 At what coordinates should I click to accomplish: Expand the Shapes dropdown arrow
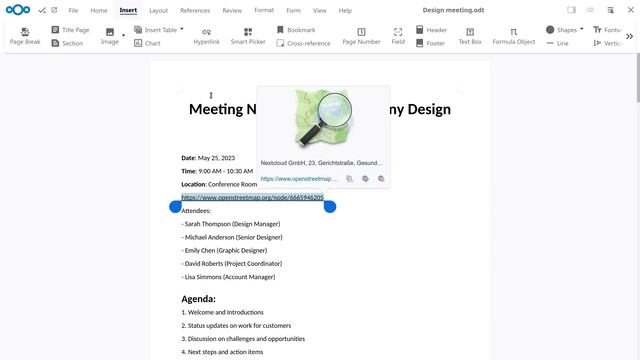pyautogui.click(x=582, y=29)
